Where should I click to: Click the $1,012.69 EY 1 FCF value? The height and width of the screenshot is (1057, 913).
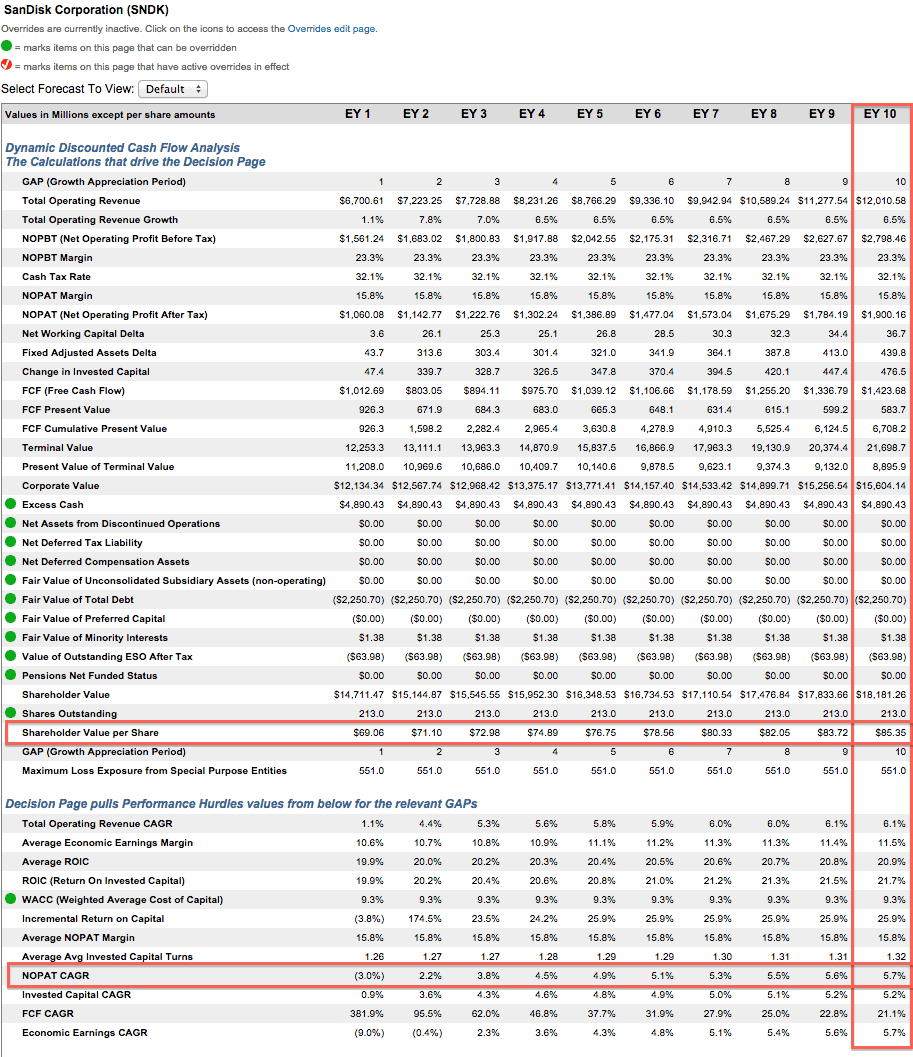click(x=361, y=390)
